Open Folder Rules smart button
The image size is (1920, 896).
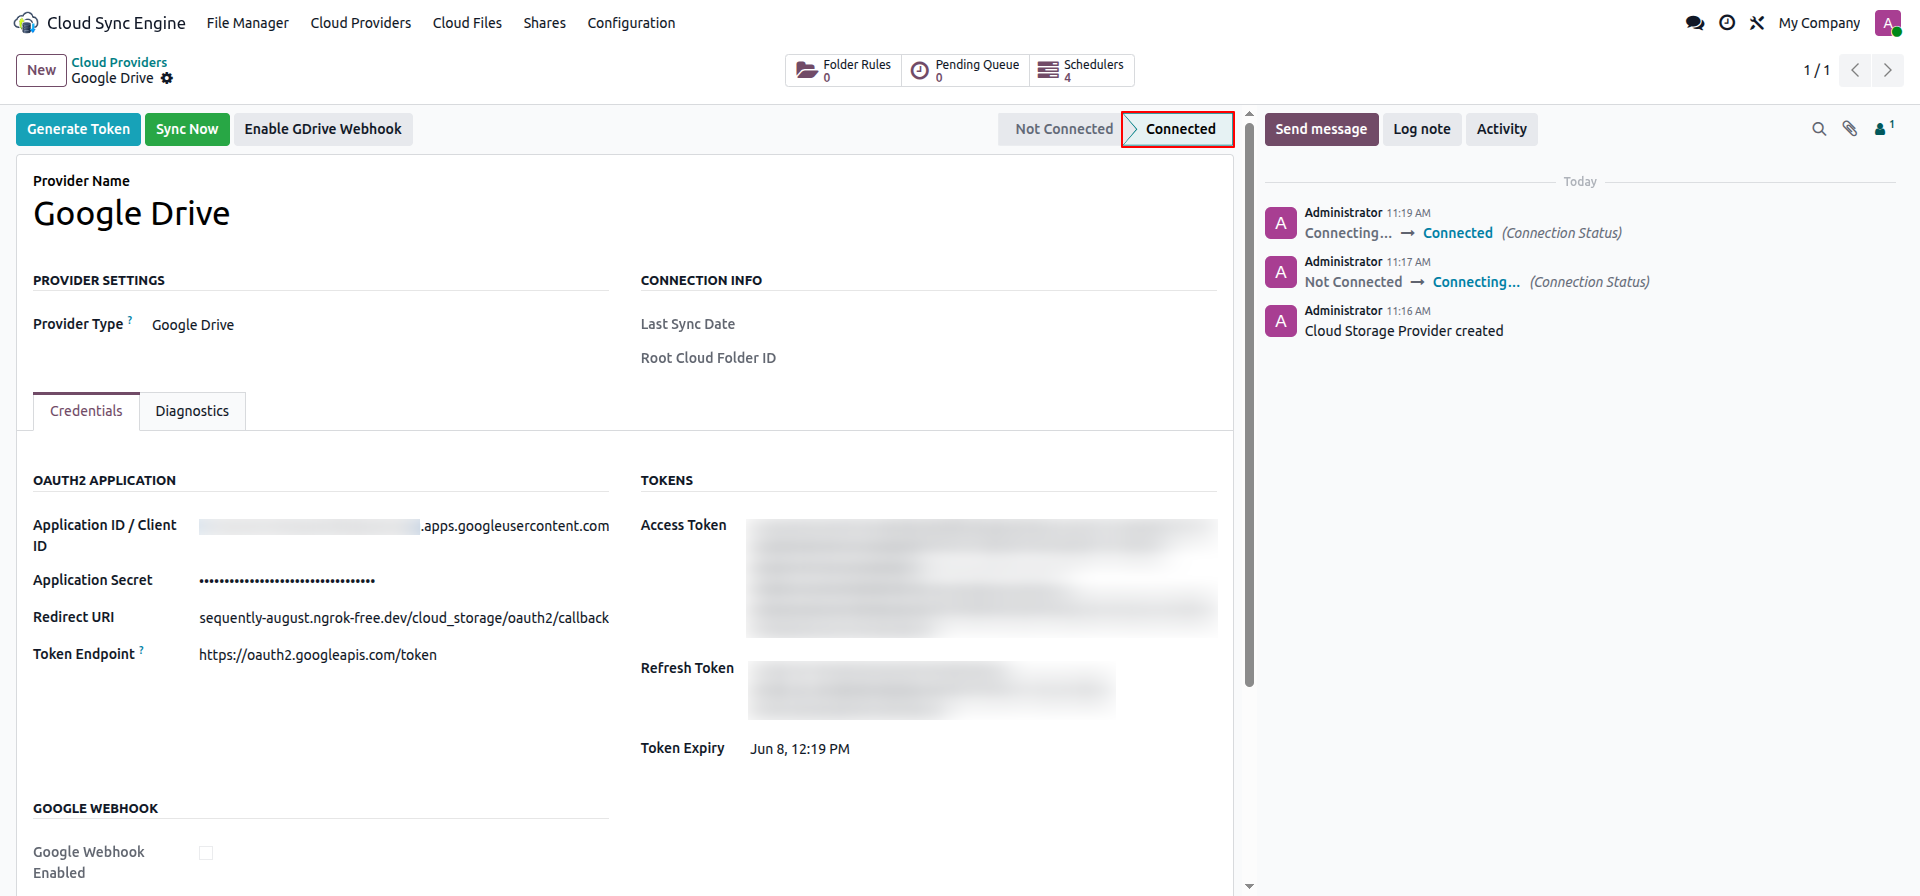click(843, 70)
